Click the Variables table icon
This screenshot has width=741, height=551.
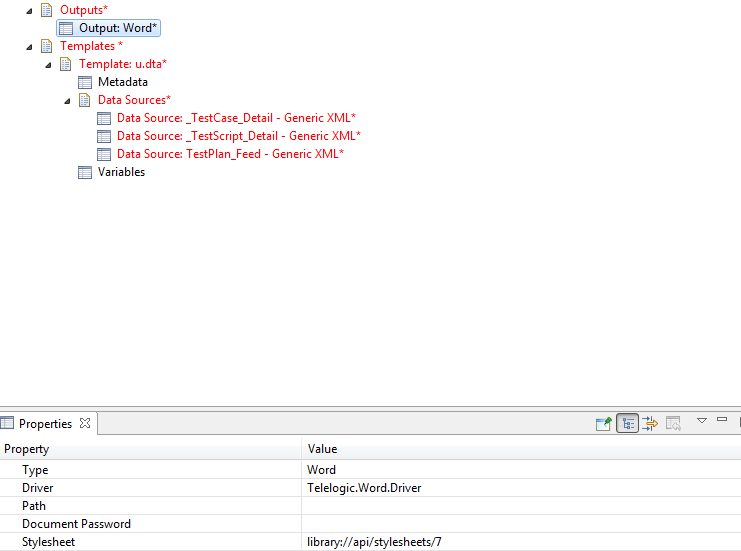(85, 172)
